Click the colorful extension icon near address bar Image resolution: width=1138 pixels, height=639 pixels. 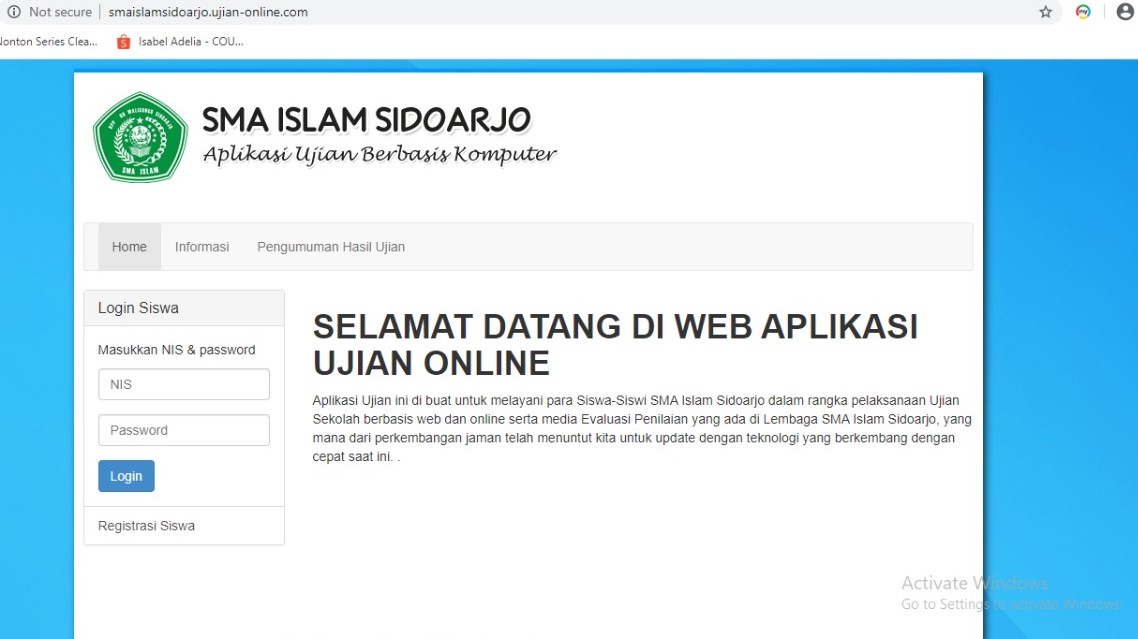(1081, 12)
